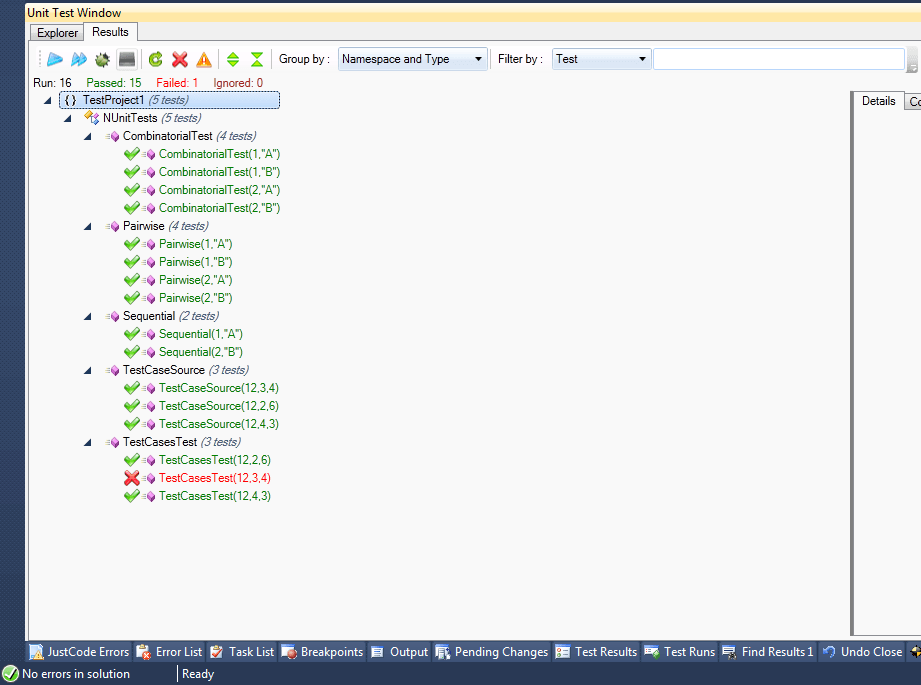Image resolution: width=921 pixels, height=685 pixels.
Task: Click the purple method icon of Pairwise group
Action: [113, 227]
